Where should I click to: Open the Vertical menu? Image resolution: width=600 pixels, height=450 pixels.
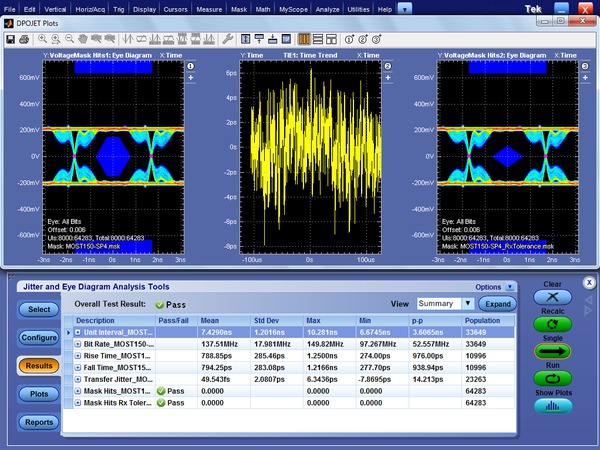pos(55,9)
